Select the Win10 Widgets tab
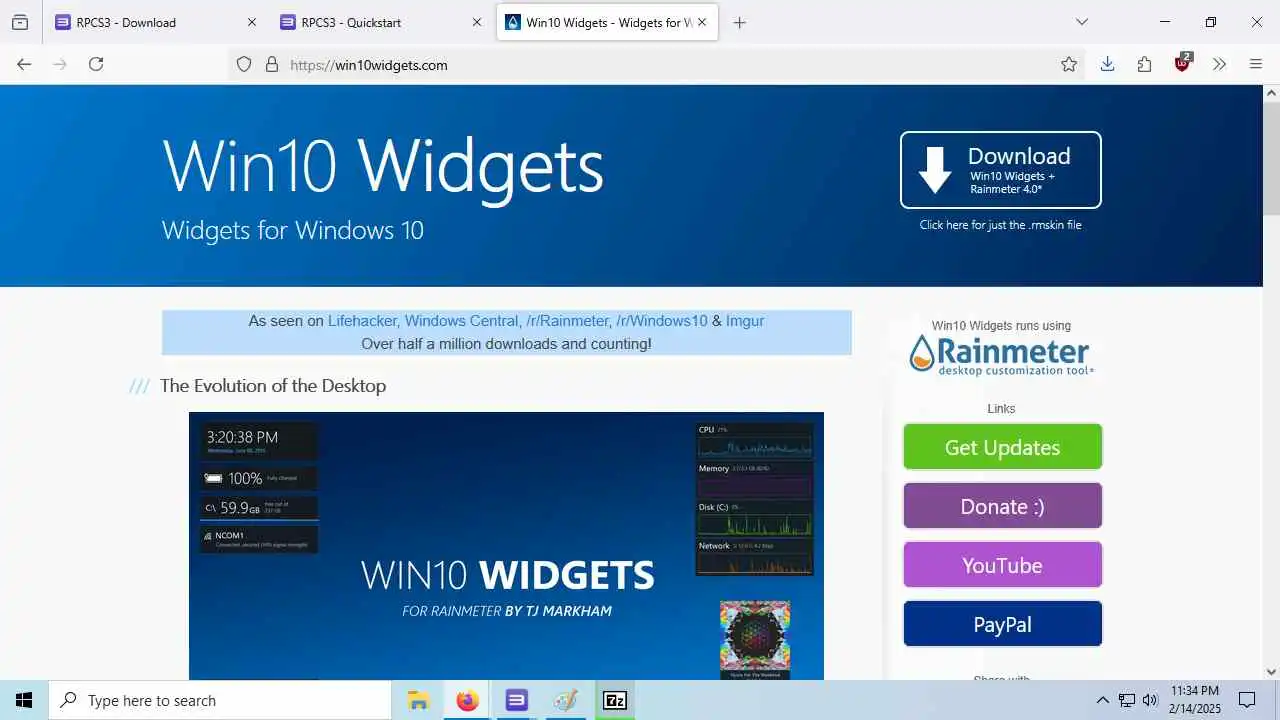The height and width of the screenshot is (720, 1280). tap(607, 22)
